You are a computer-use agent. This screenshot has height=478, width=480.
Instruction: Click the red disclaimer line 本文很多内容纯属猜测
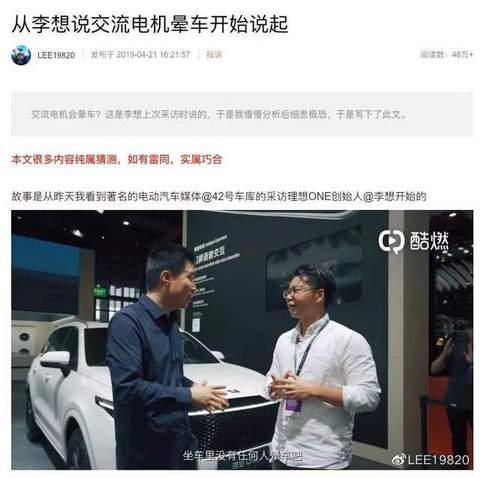(x=117, y=159)
